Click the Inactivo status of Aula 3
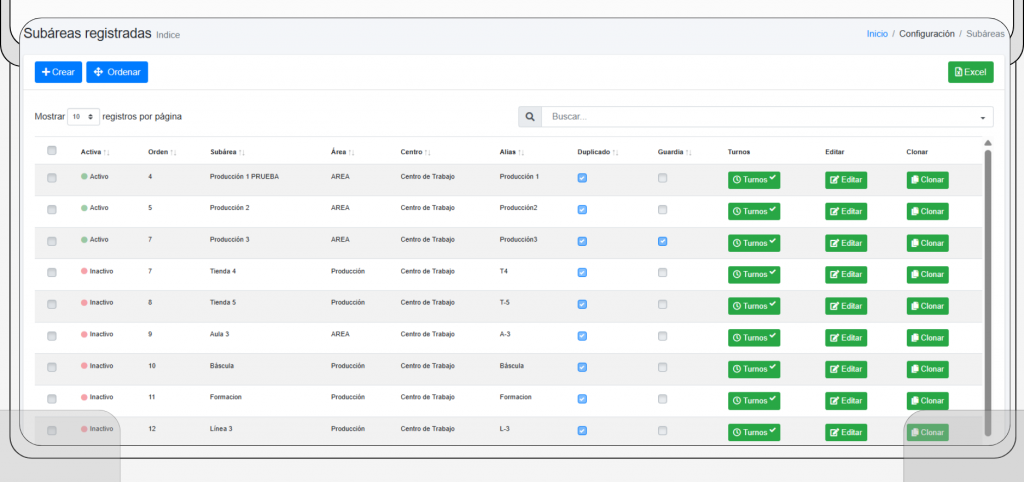Viewport: 1024px width, 482px height. [97, 334]
